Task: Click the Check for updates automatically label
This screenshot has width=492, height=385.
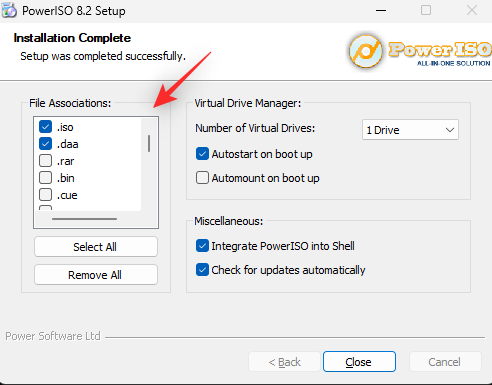Action: pyautogui.click(x=288, y=270)
